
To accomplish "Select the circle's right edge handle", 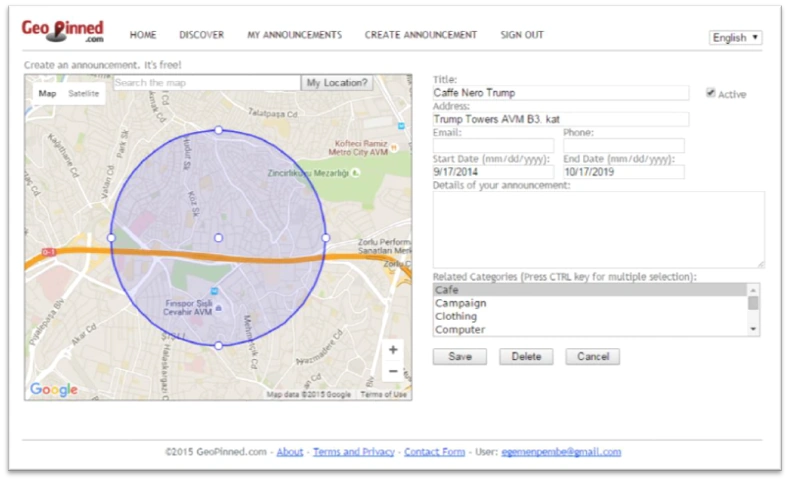I will point(326,237).
